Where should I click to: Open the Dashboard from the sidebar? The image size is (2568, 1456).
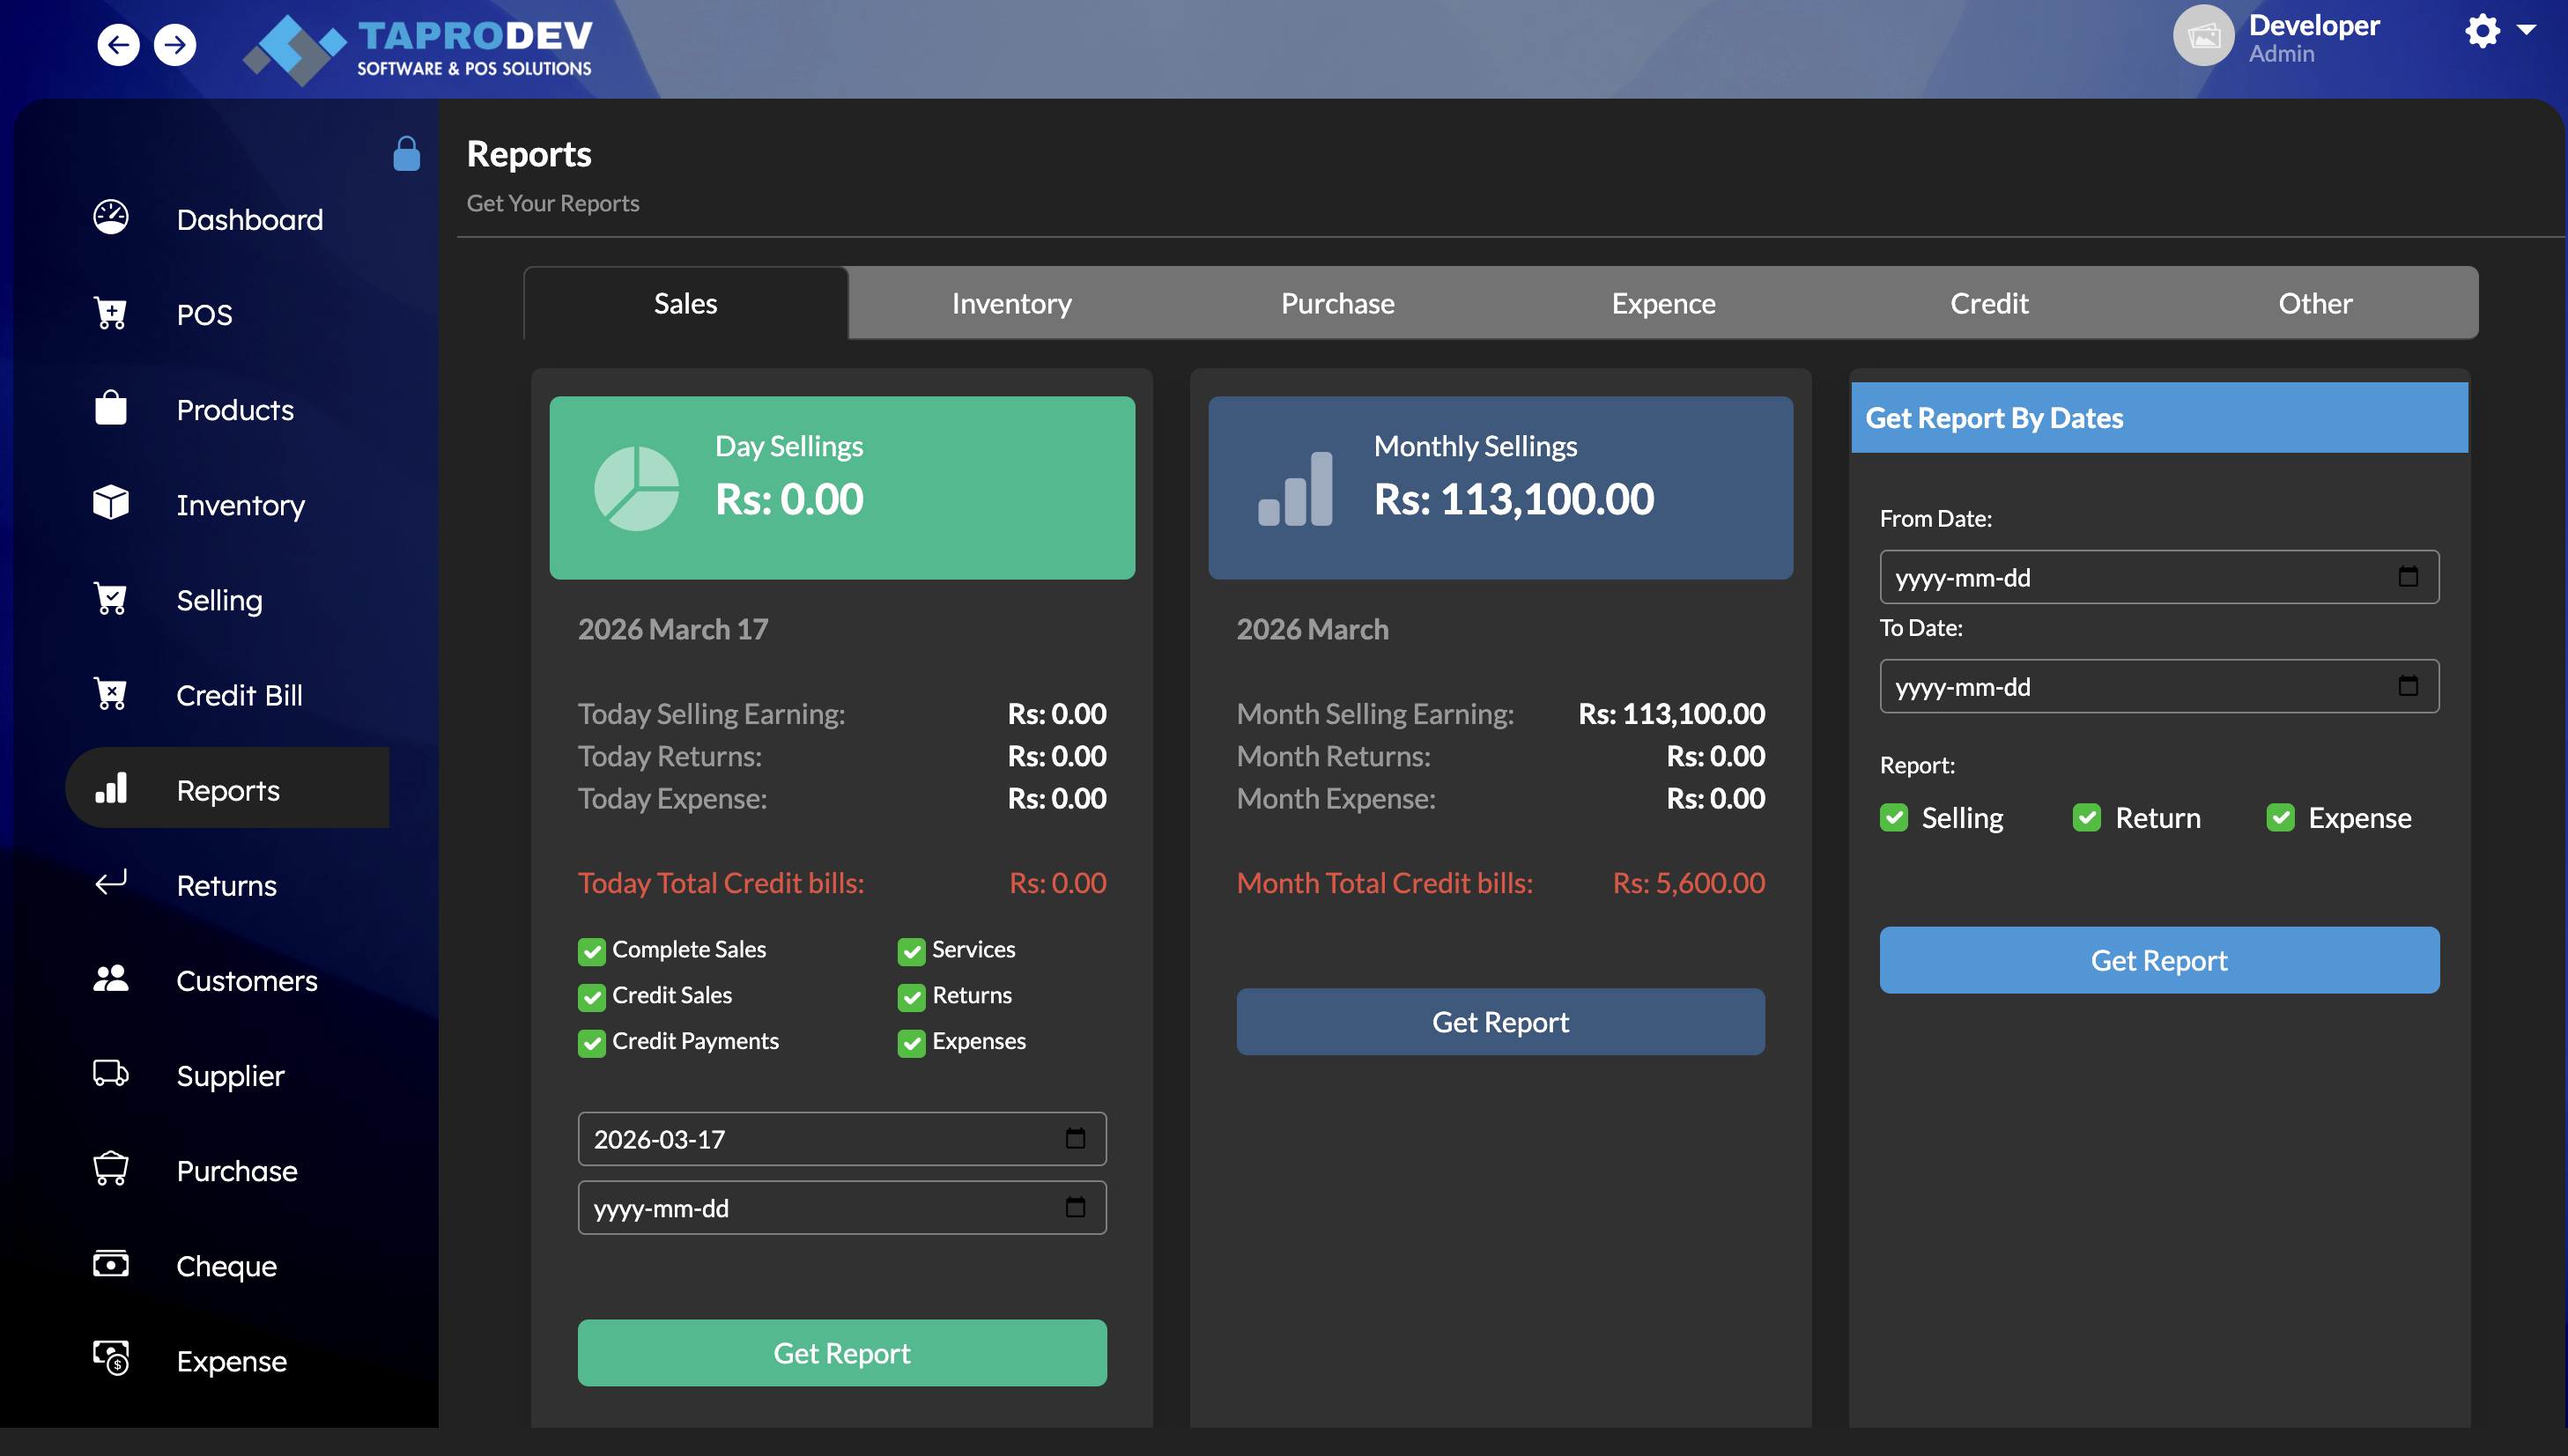click(250, 219)
